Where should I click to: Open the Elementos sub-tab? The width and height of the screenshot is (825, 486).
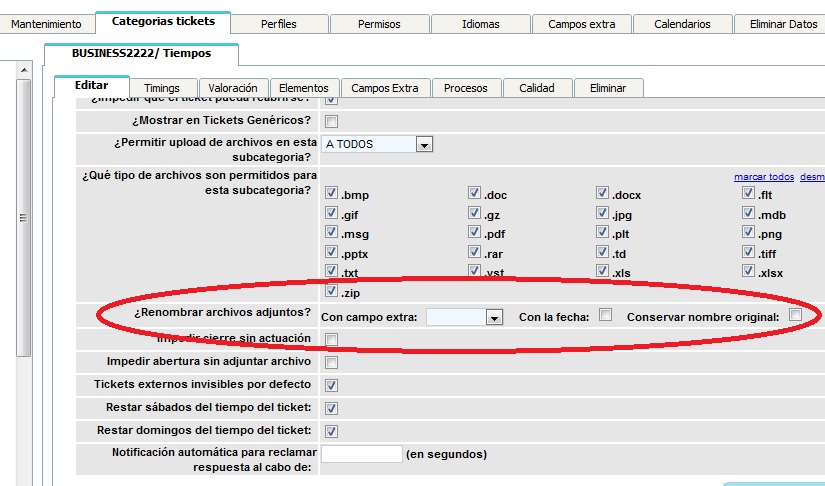(x=304, y=88)
